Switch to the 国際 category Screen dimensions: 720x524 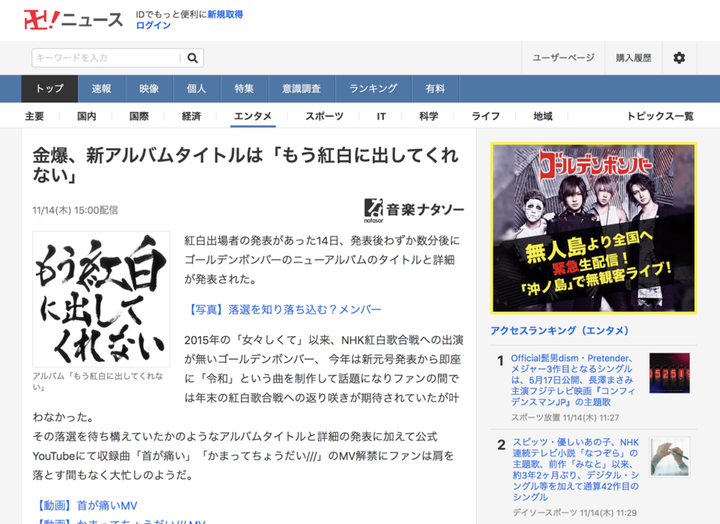coord(139,116)
